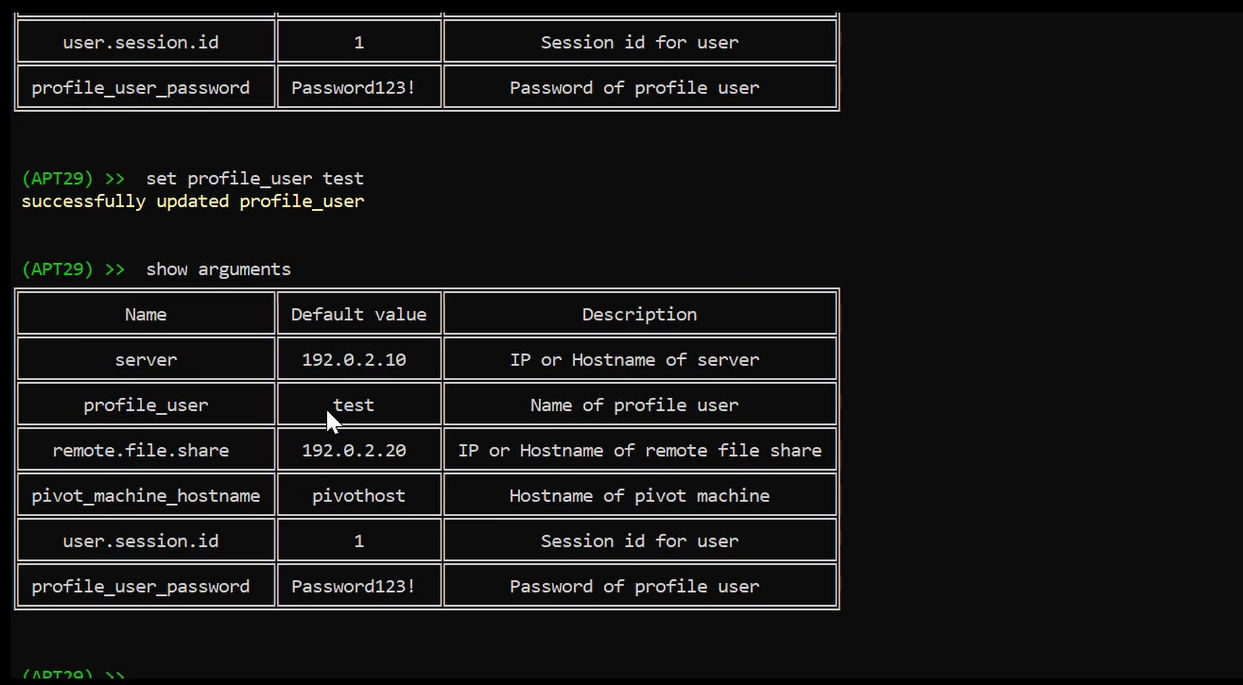This screenshot has width=1243, height=685.
Task: Click the "server" name cell
Action: 146,359
